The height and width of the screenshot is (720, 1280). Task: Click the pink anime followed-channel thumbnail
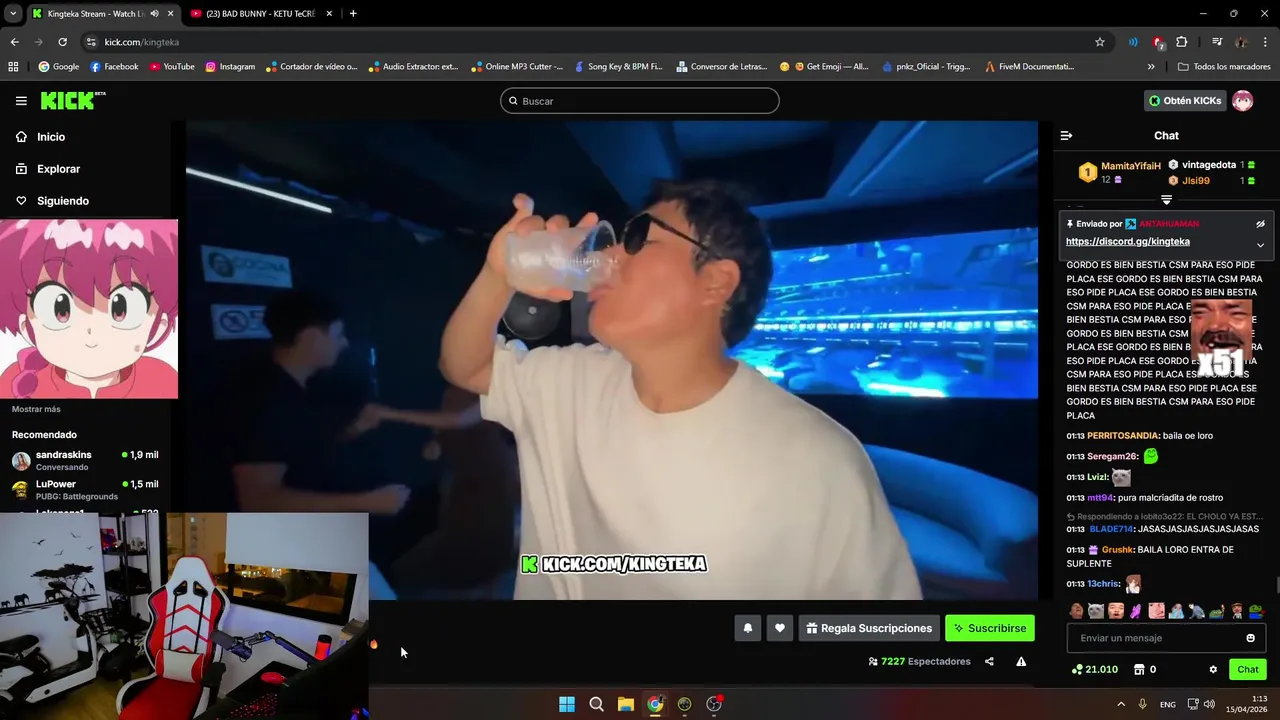pyautogui.click(x=89, y=309)
